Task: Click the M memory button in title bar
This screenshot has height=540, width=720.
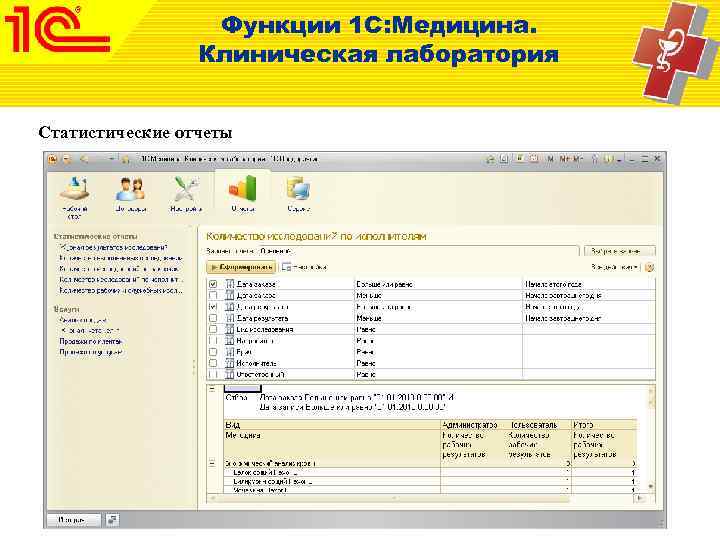Action: pos(550,159)
